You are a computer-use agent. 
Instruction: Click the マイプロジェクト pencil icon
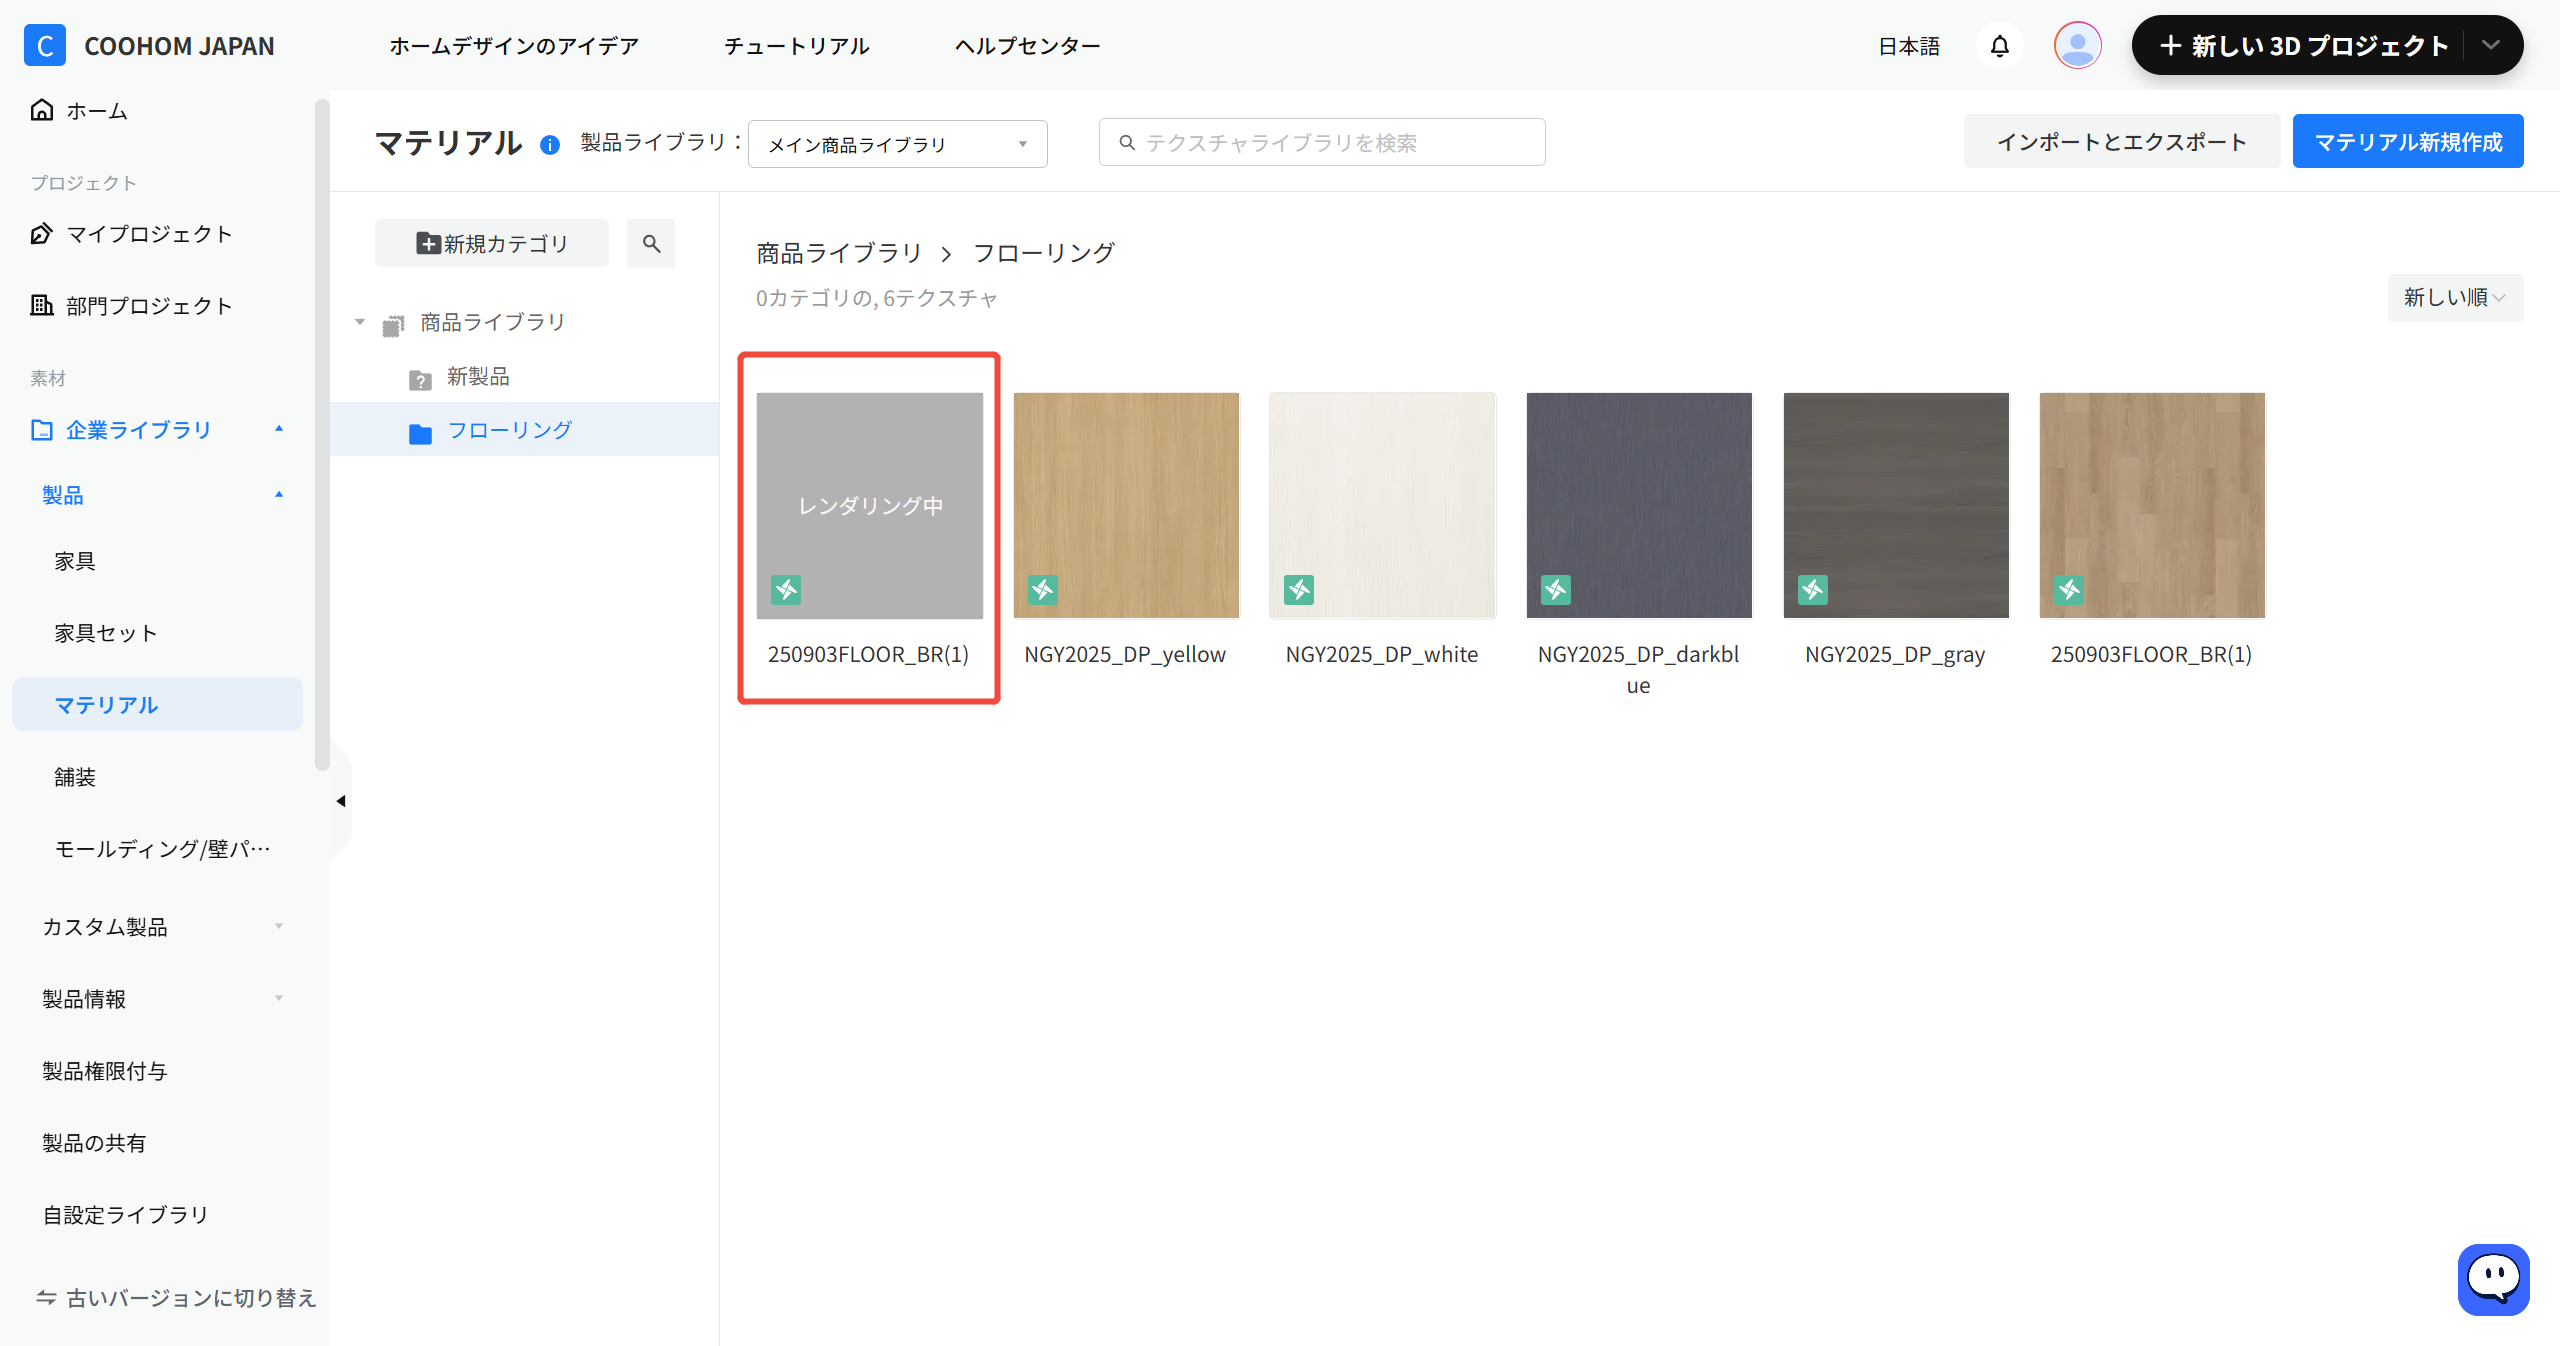point(42,234)
